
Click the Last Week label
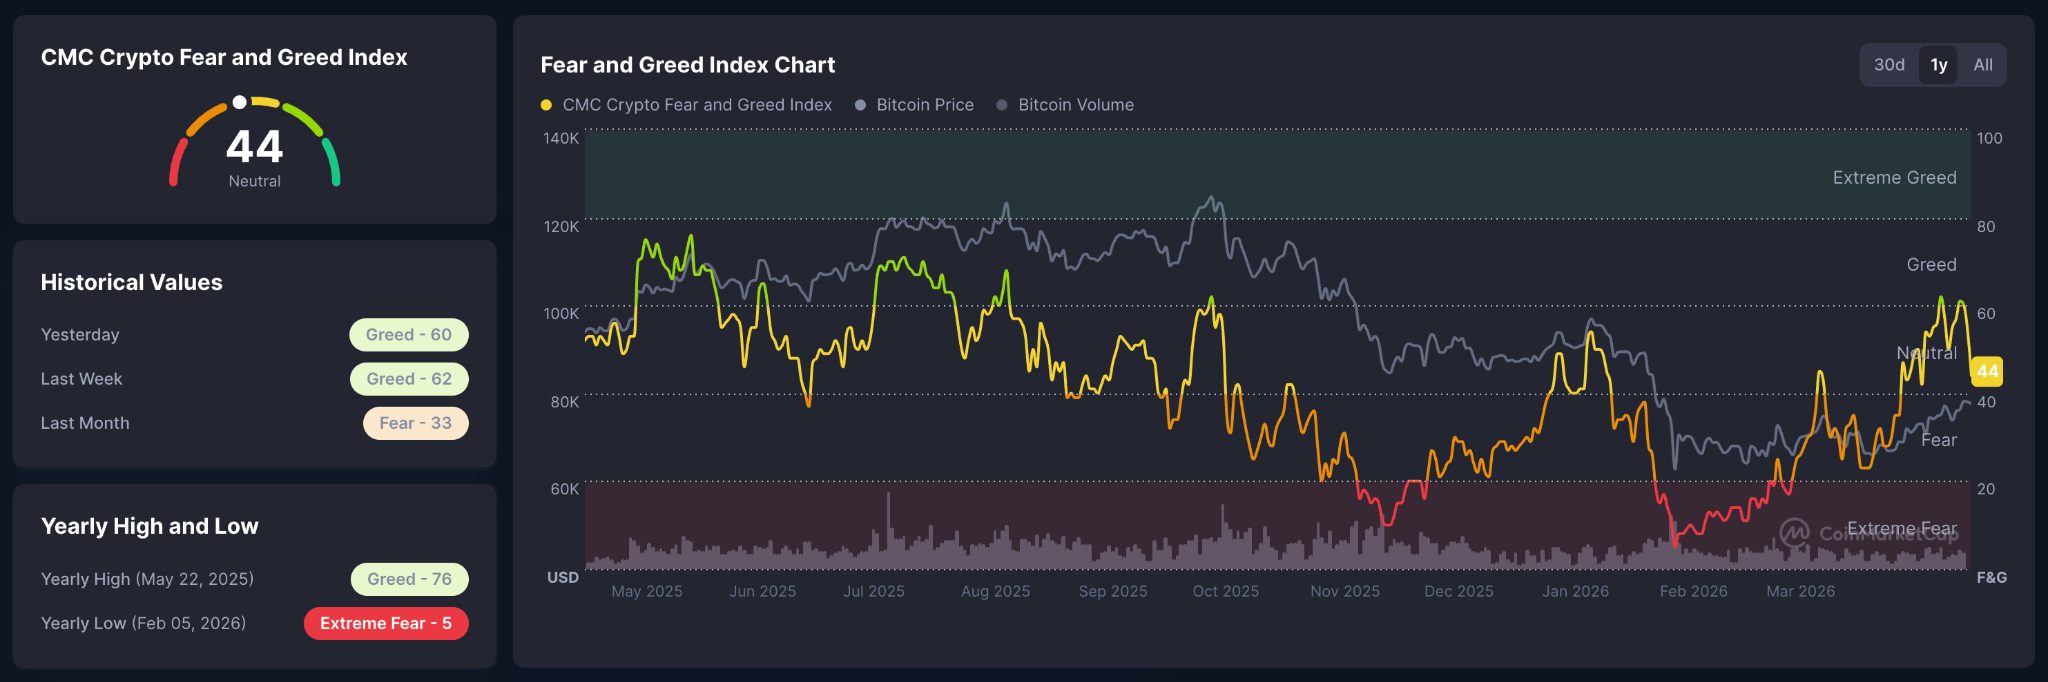(82, 379)
